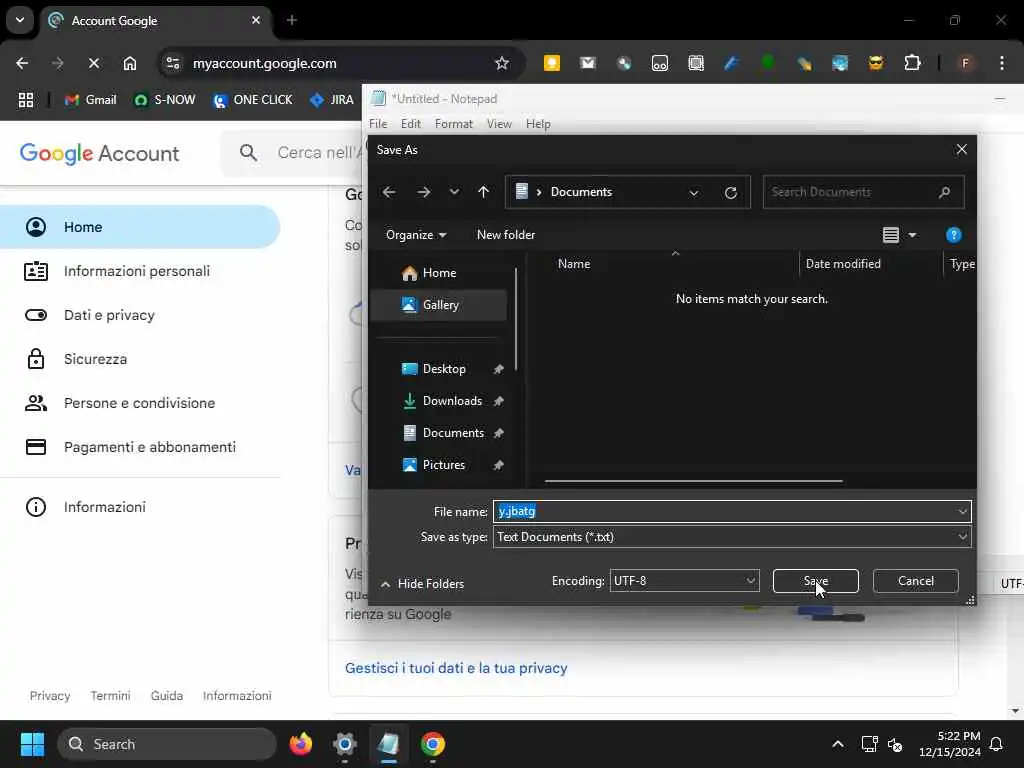Create a New folder

point(505,235)
